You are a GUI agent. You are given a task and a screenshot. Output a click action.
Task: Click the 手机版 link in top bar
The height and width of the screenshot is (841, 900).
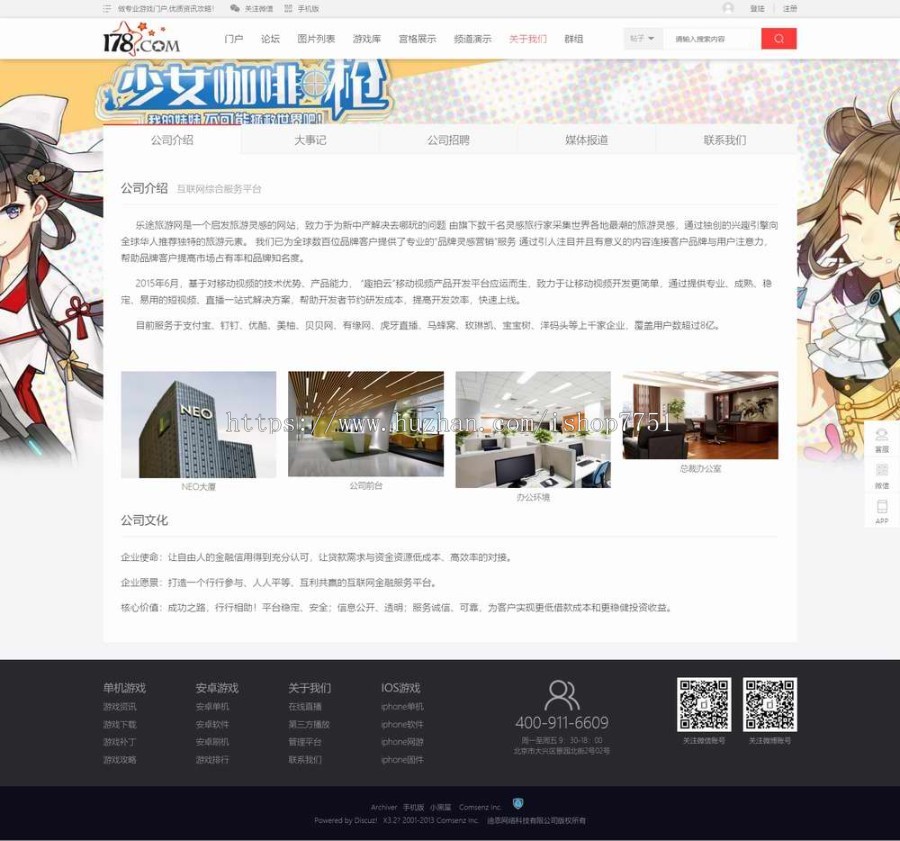[308, 9]
